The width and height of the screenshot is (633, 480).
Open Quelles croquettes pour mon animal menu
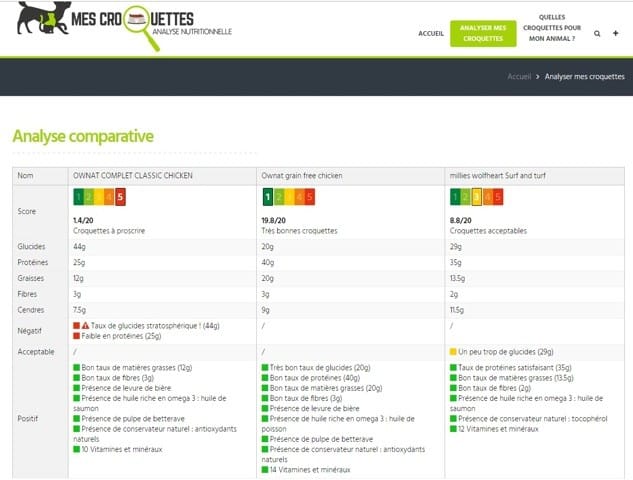click(x=557, y=28)
